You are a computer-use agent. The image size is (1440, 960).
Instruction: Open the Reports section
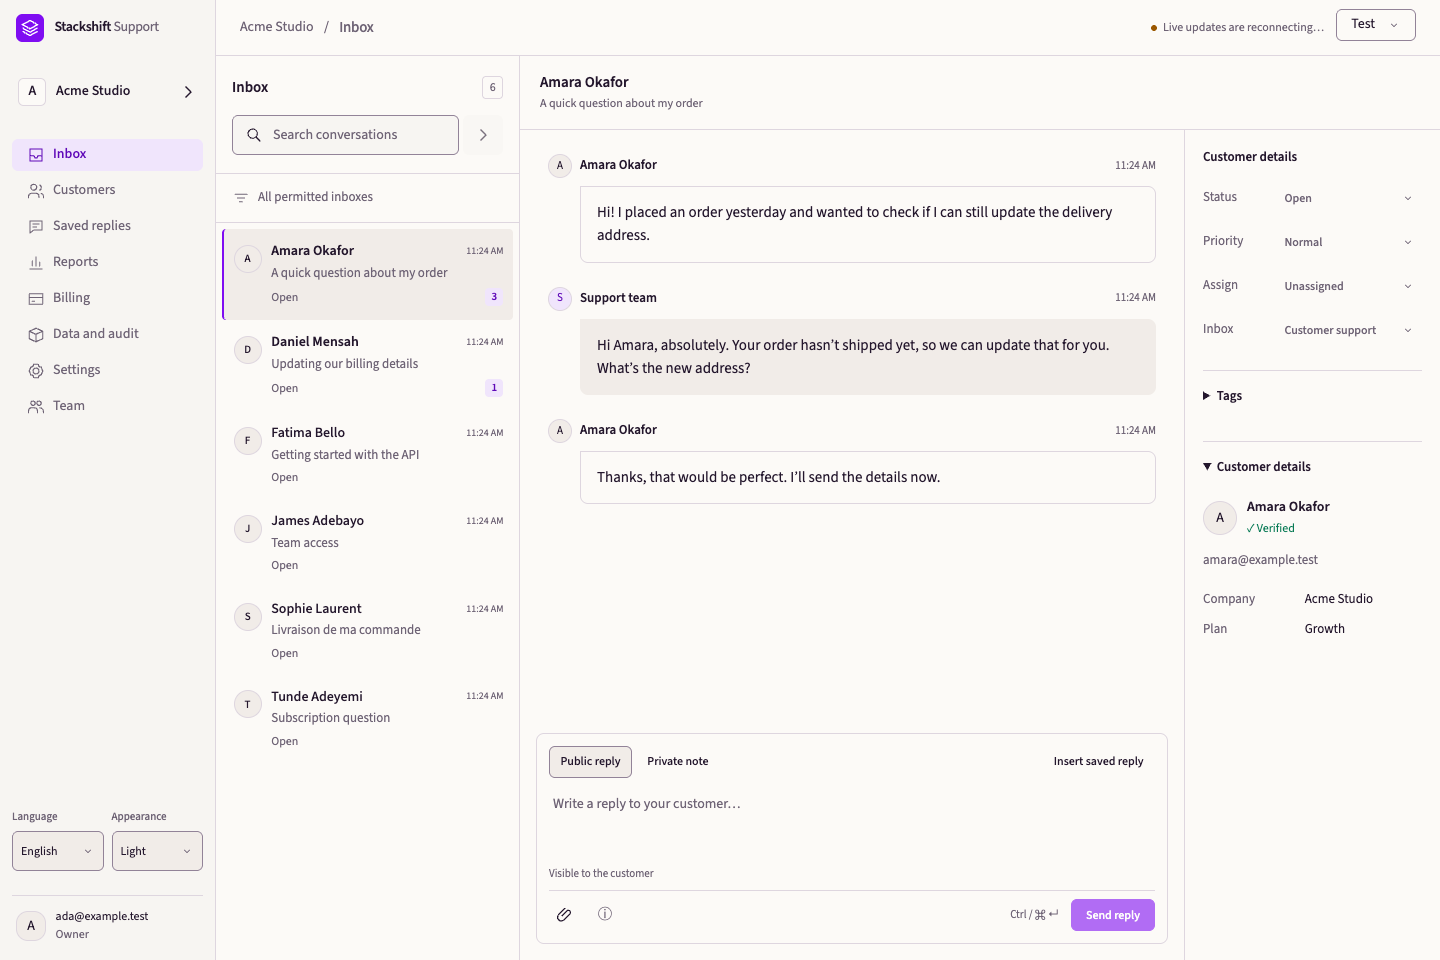tap(107, 262)
